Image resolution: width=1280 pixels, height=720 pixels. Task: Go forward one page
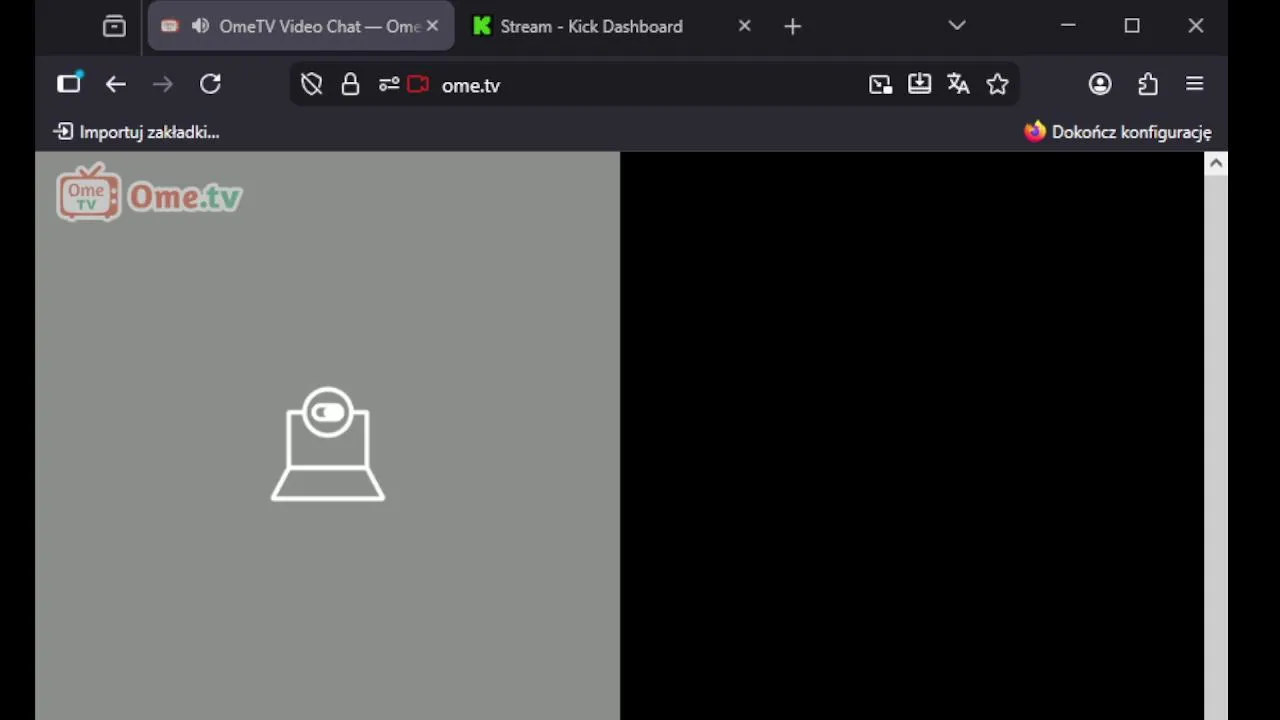162,85
